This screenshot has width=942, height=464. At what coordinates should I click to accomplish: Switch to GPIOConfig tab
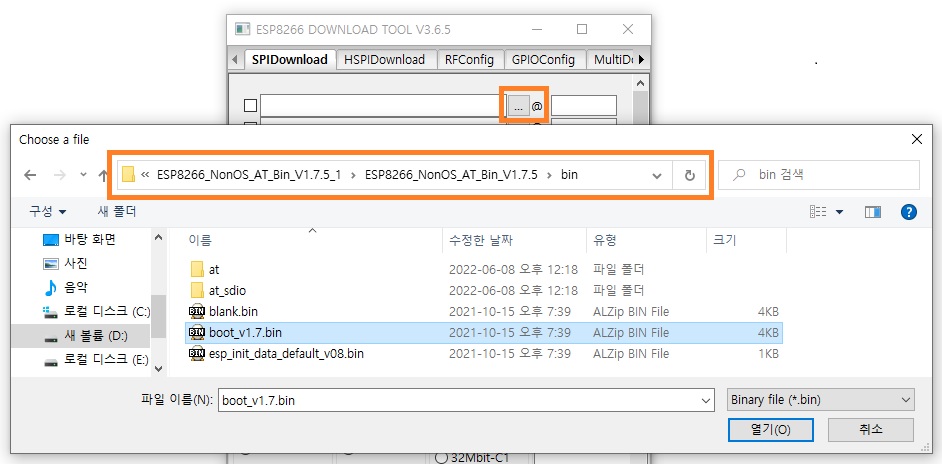pos(543,60)
